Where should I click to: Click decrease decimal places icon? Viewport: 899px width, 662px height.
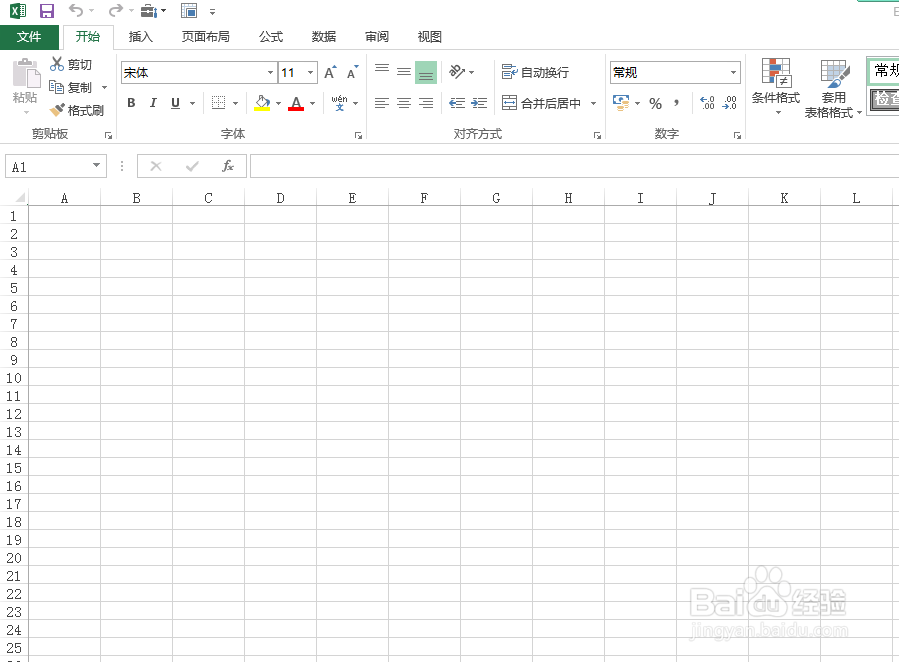[x=730, y=103]
